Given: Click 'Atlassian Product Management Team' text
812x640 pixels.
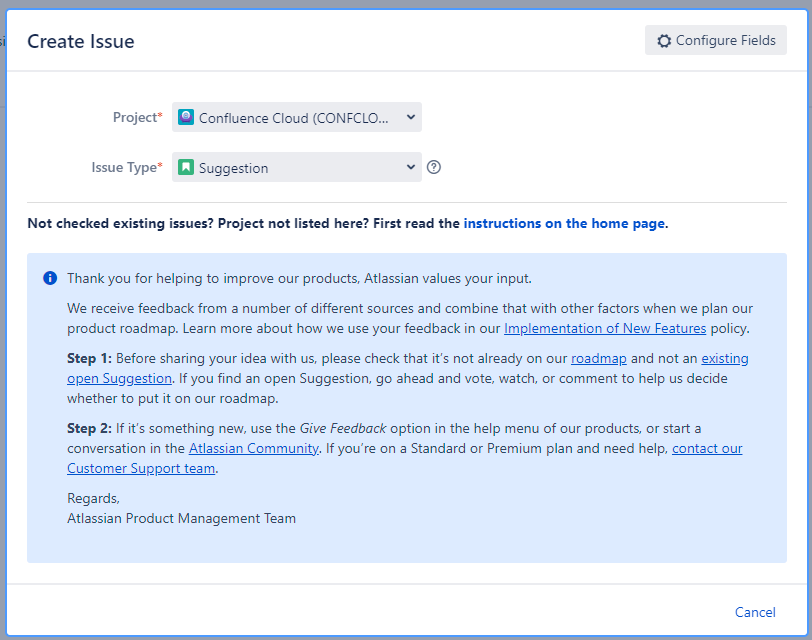Looking at the screenshot, I should (181, 518).
